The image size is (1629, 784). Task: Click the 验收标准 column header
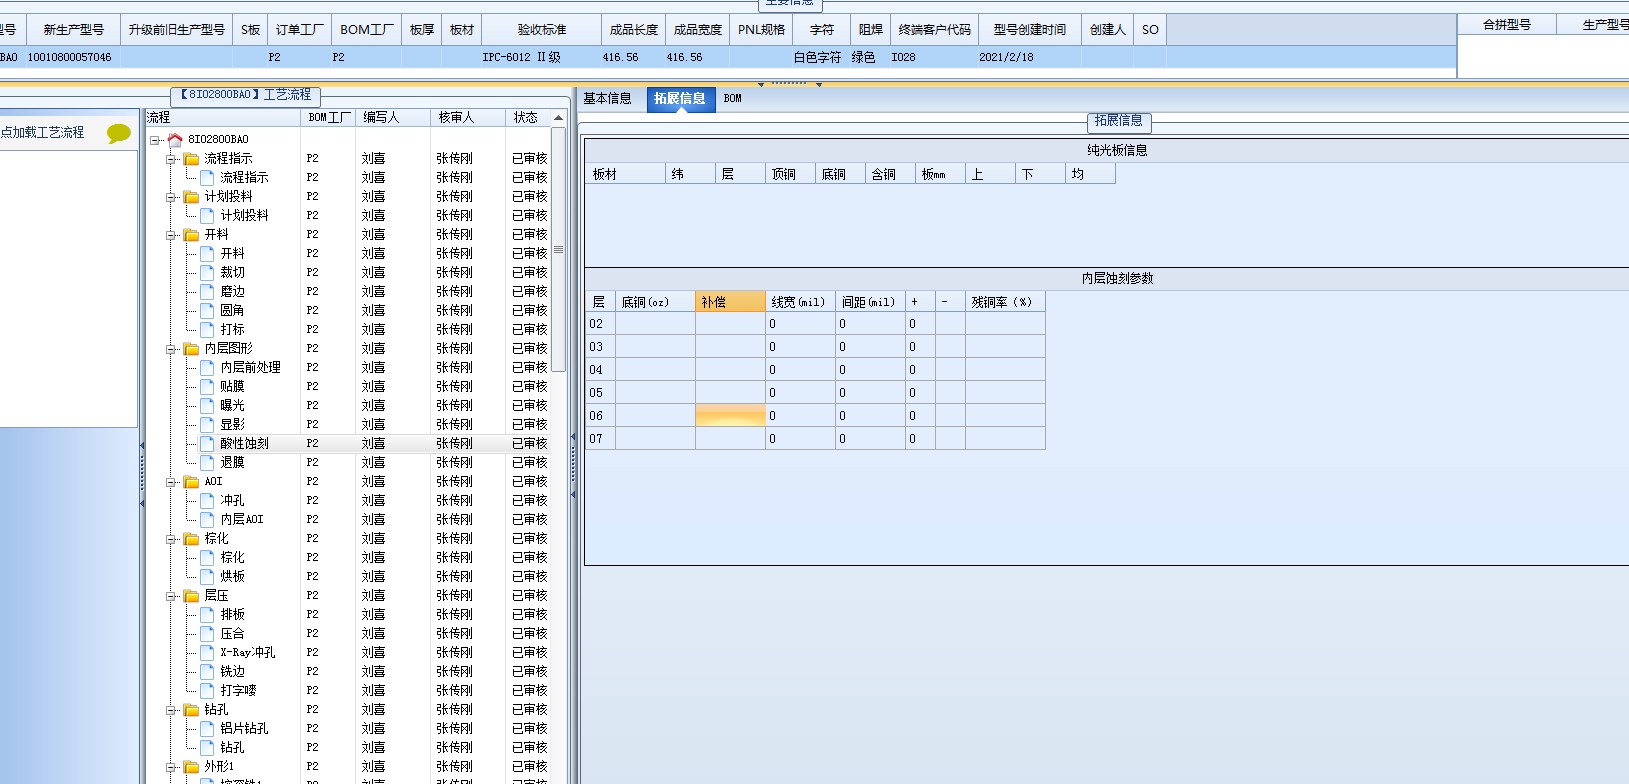[542, 30]
